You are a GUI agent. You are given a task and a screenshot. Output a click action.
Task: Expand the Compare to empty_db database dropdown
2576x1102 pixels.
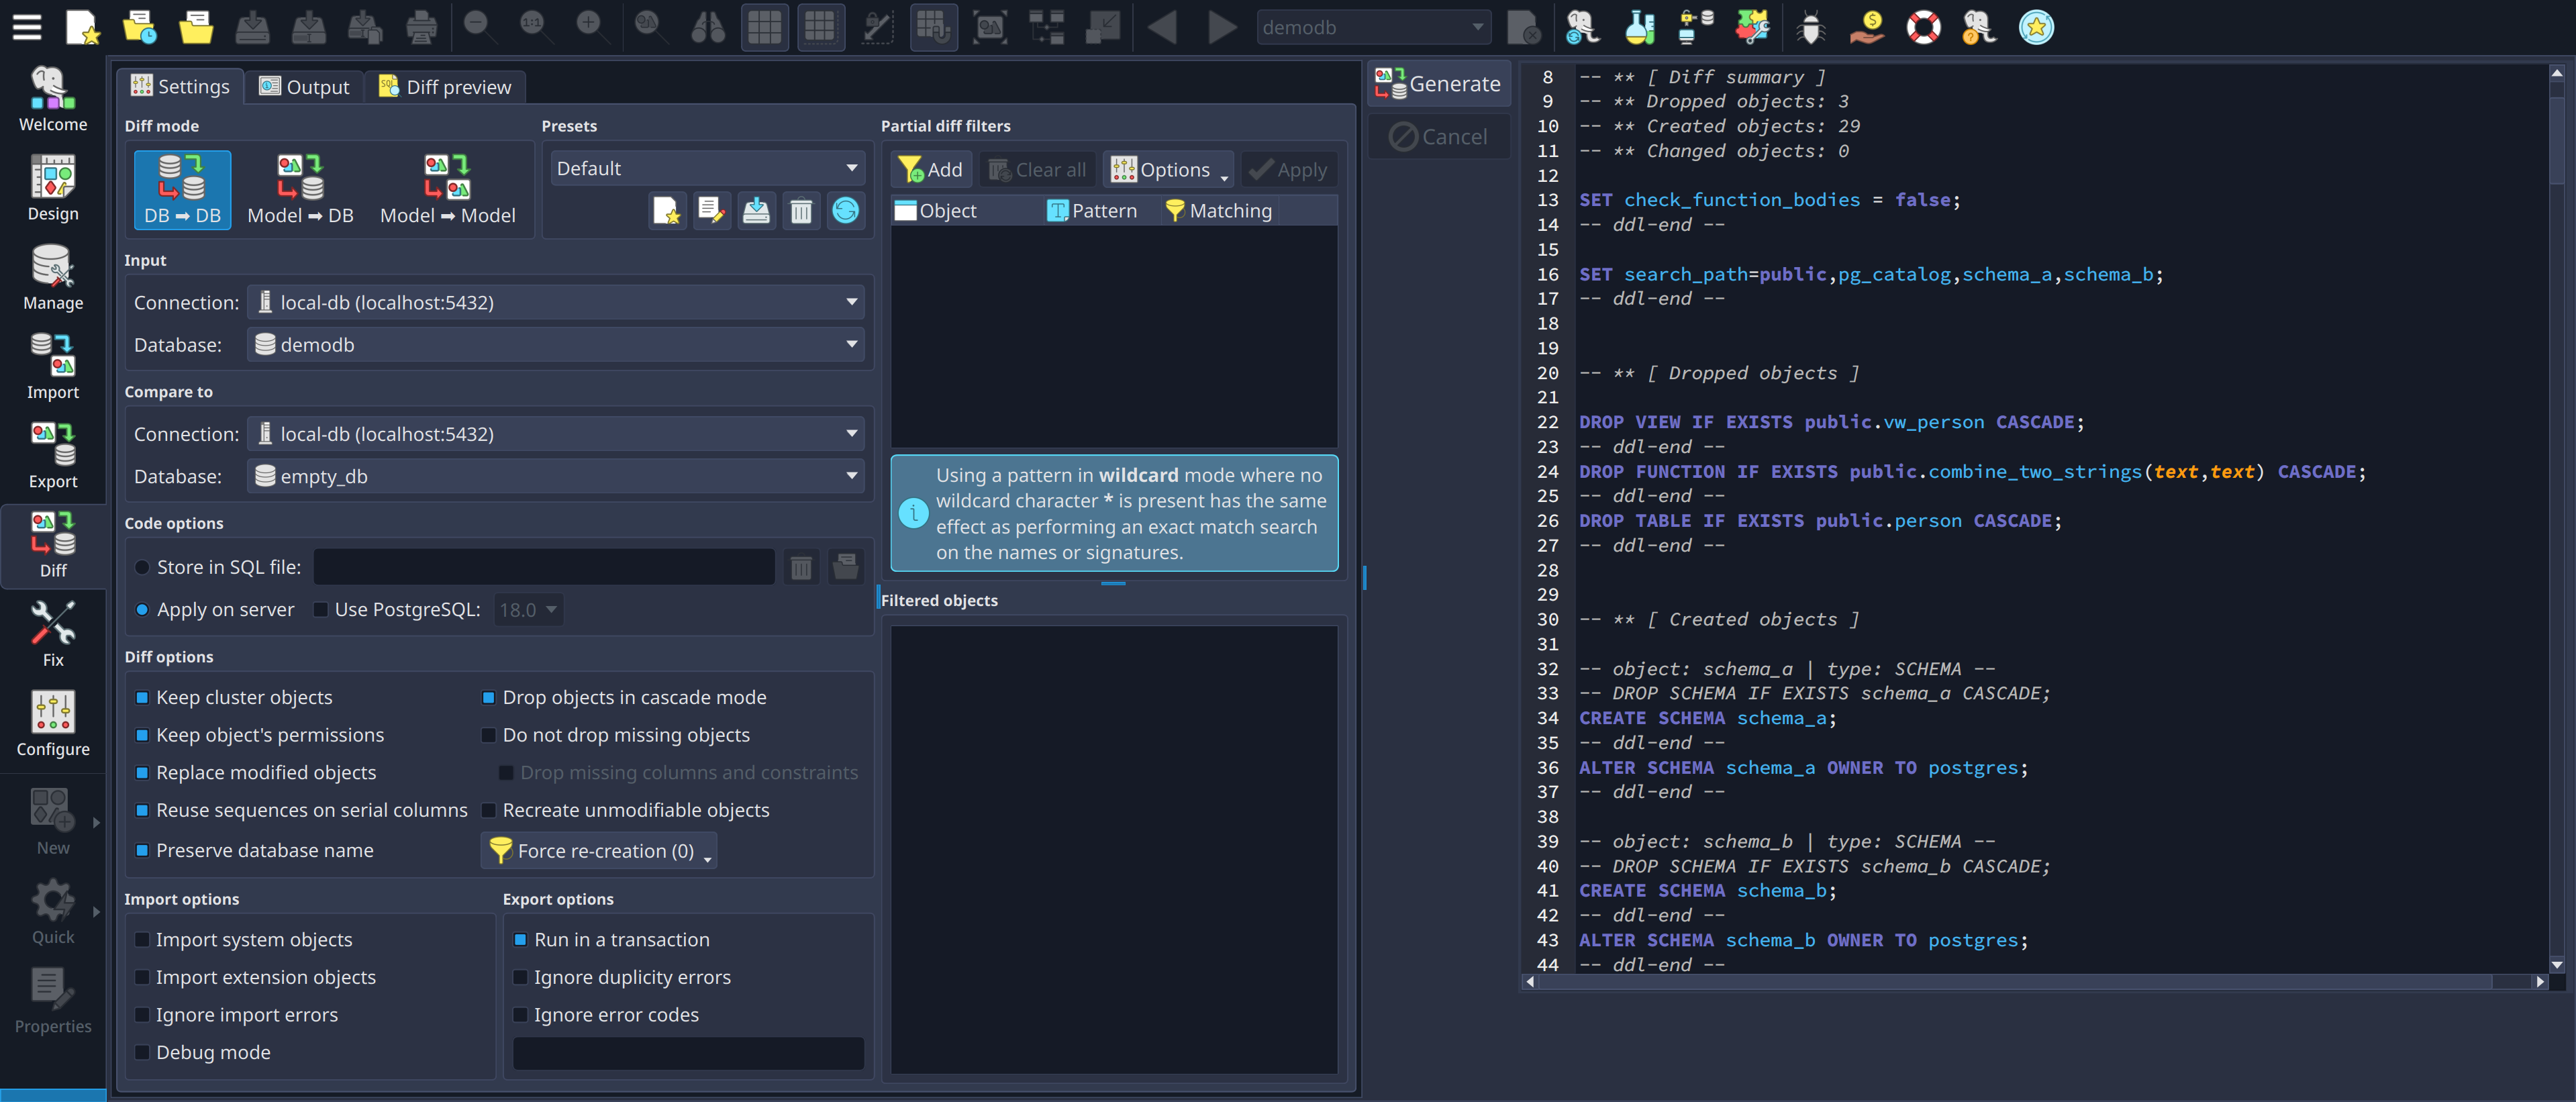555,476
